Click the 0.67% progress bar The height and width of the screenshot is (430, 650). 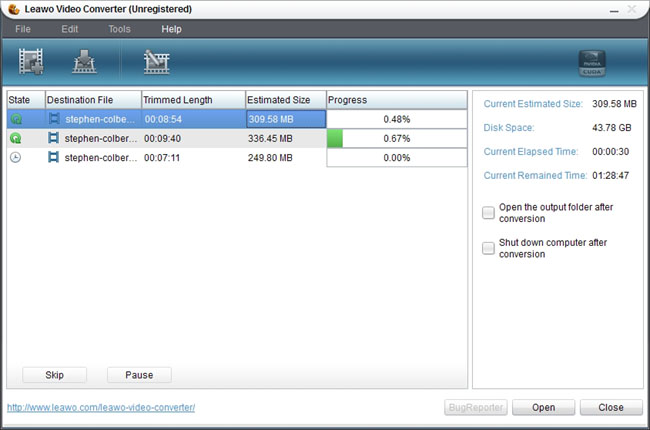pyautogui.click(x=397, y=138)
